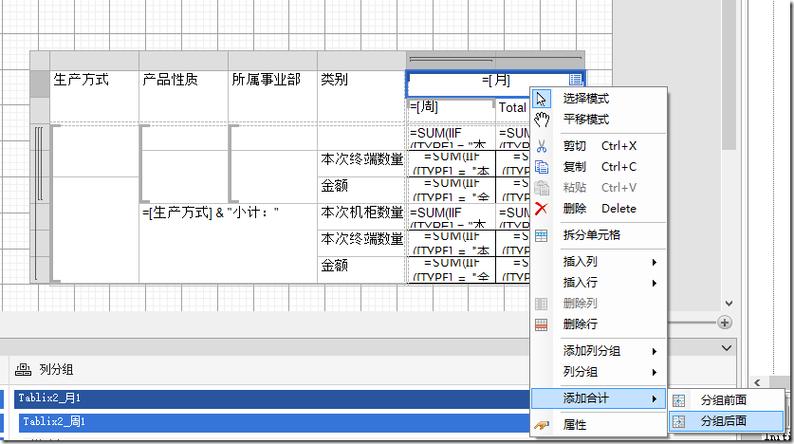
Task: Click the red X delete icon
Action: 541,208
